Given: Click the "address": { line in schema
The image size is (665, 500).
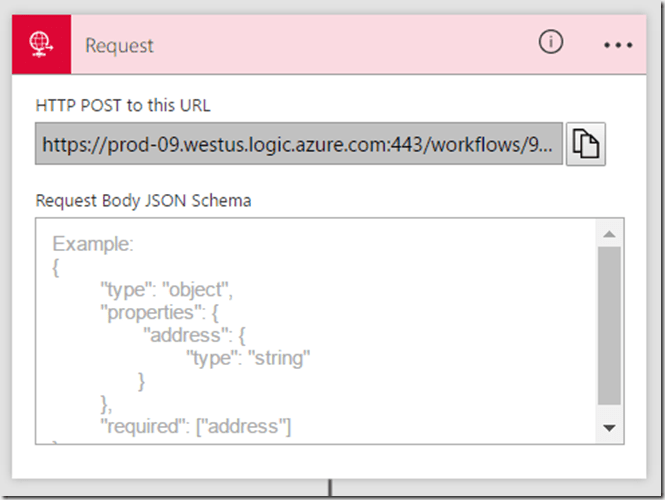Looking at the screenshot, I should (201, 336).
